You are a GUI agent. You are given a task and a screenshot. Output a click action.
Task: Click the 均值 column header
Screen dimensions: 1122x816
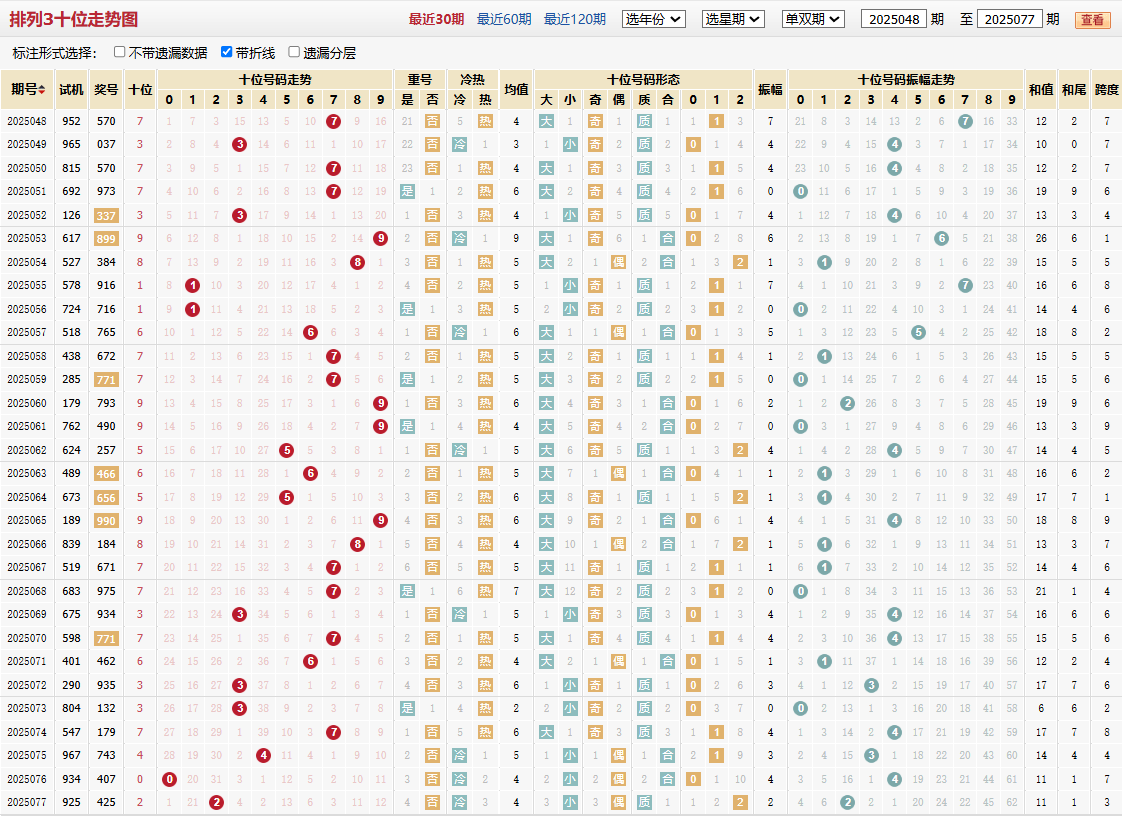coord(516,89)
